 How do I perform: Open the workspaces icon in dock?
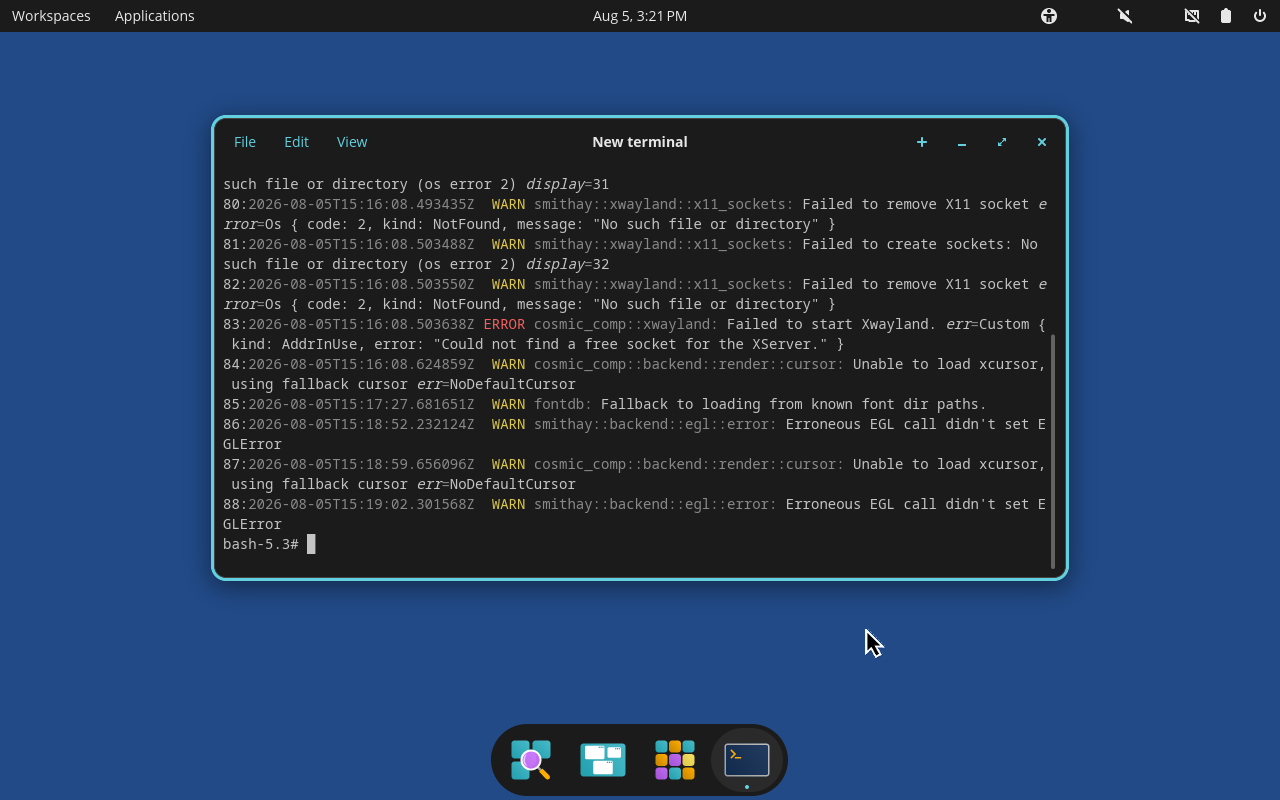(x=603, y=760)
